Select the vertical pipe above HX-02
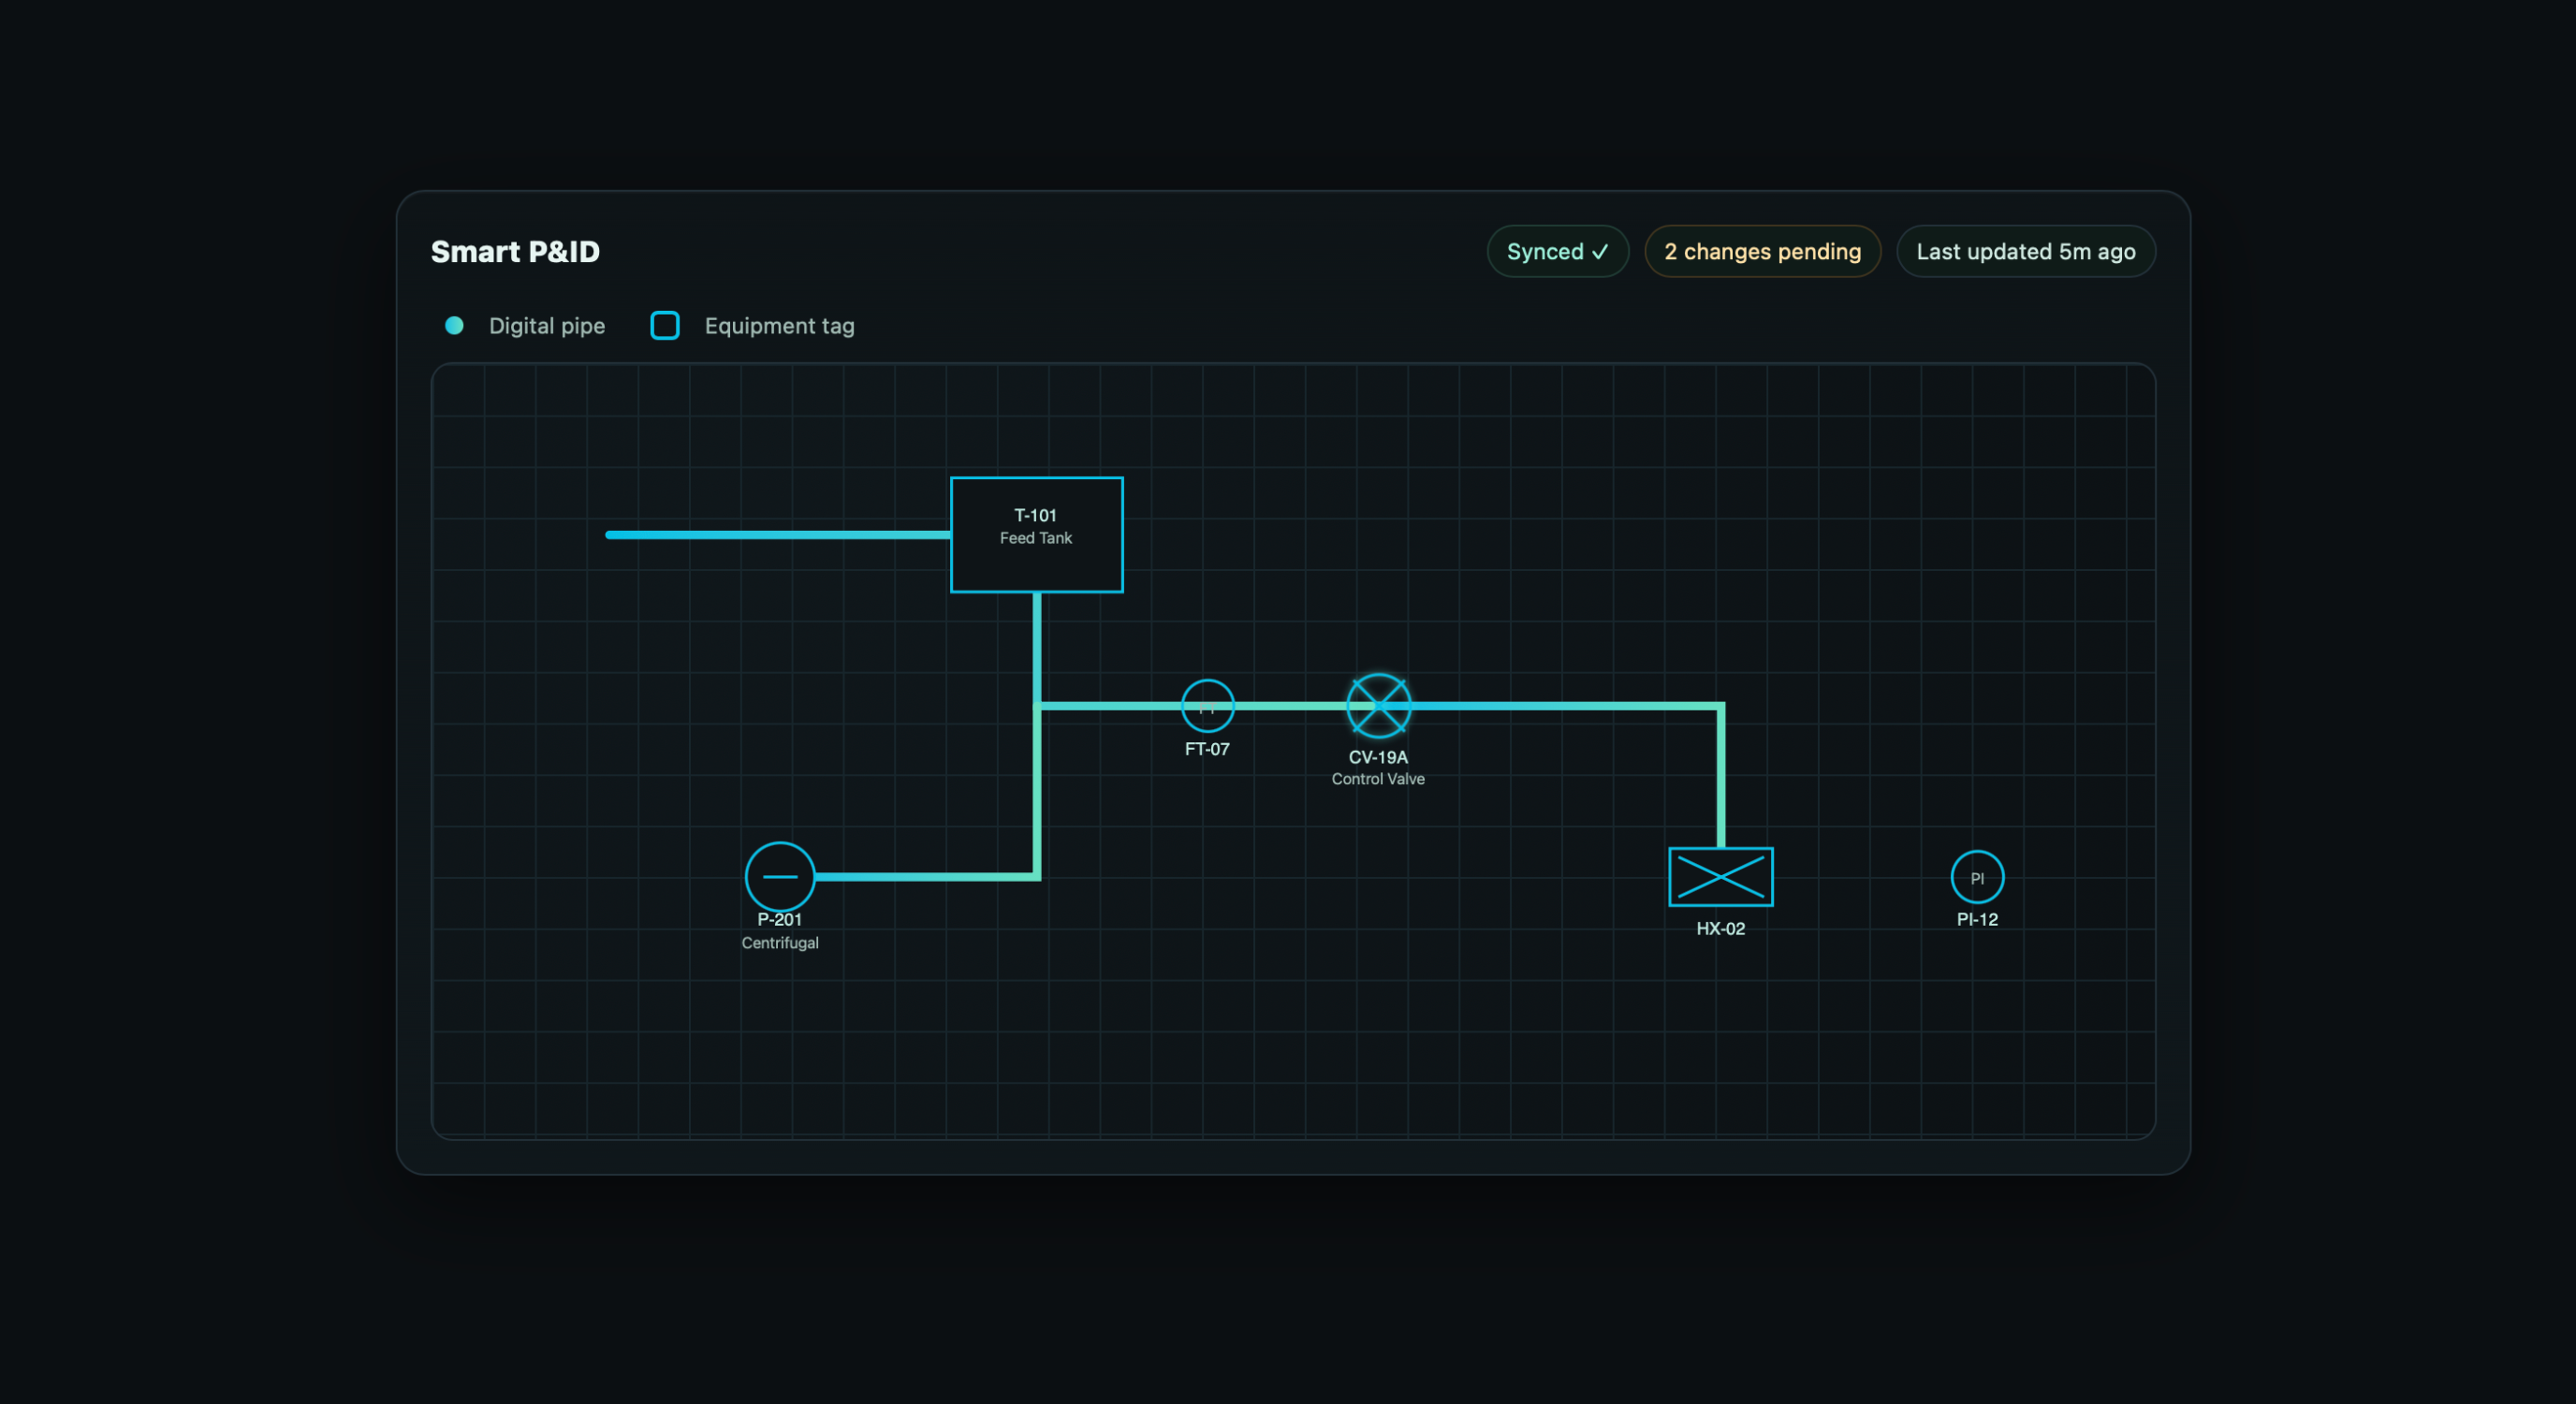This screenshot has width=2576, height=1404. pyautogui.click(x=1721, y=777)
